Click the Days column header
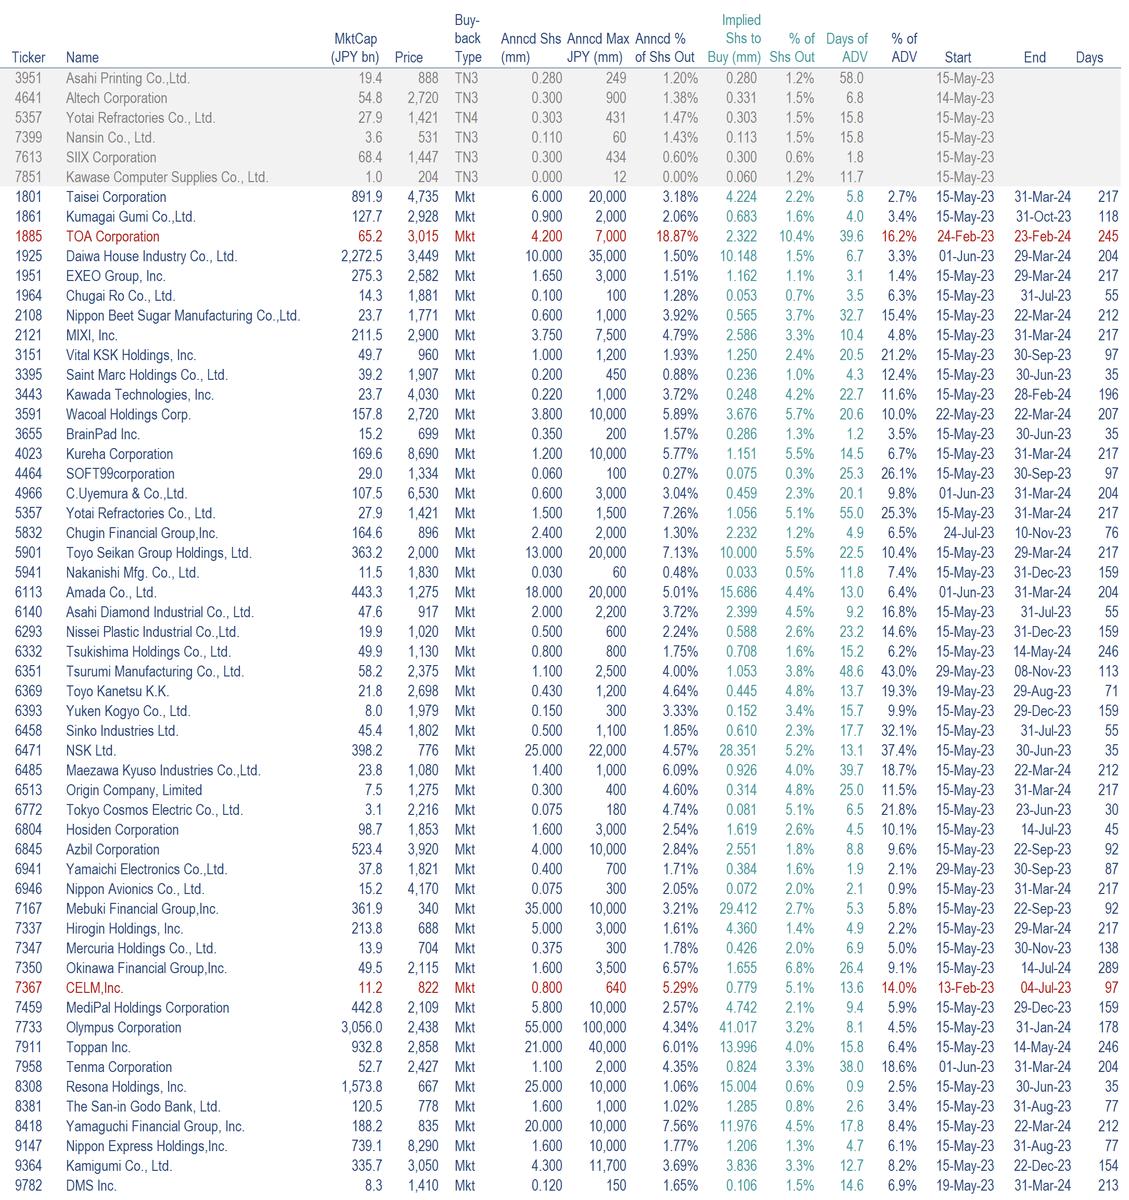 (1090, 58)
